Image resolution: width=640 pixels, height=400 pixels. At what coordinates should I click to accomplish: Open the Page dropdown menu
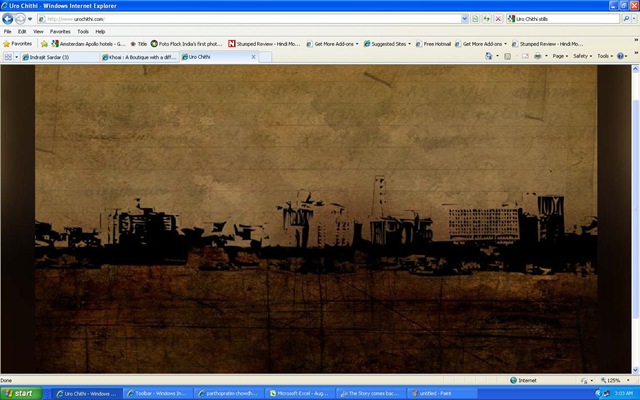click(x=560, y=56)
